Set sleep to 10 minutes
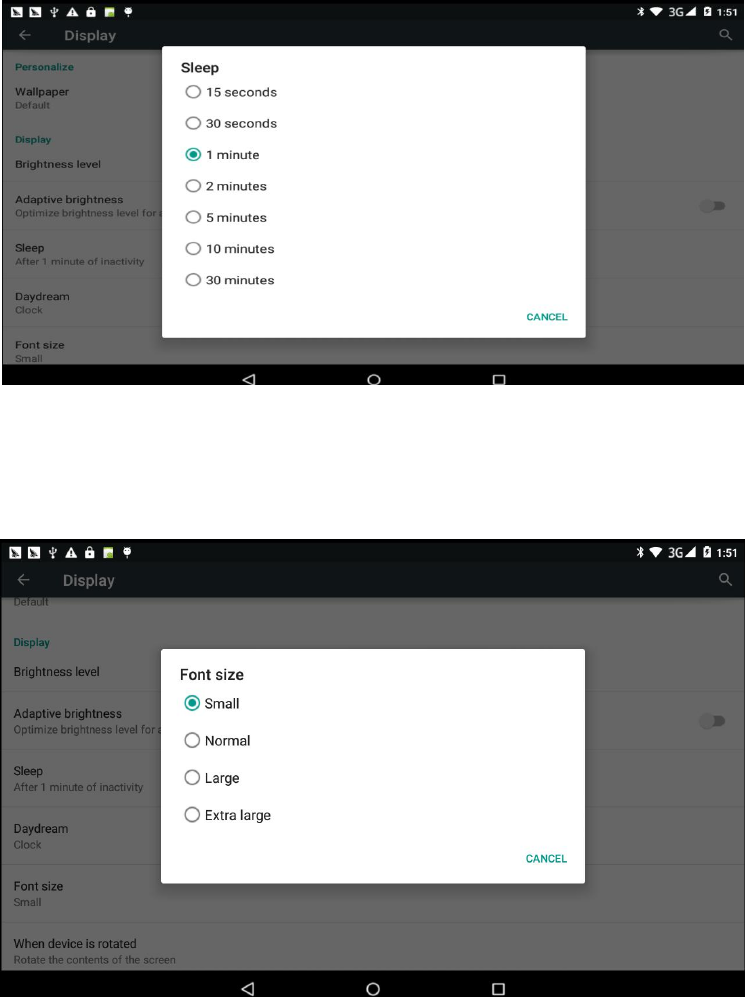745x997 pixels. (x=230, y=249)
